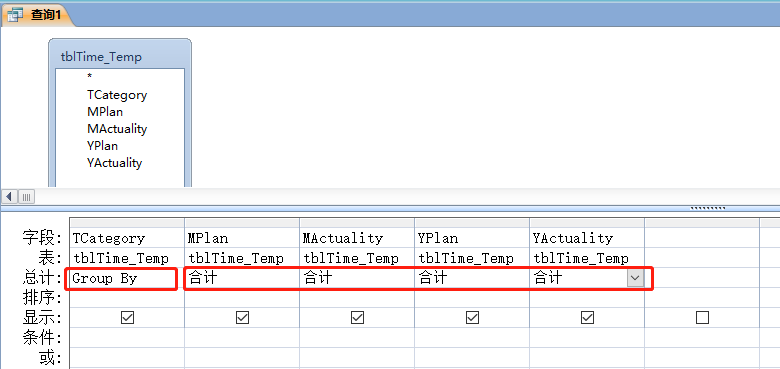Select MPlan in the tblTime_Temp field list
Image resolution: width=780 pixels, height=369 pixels.
[x=105, y=112]
